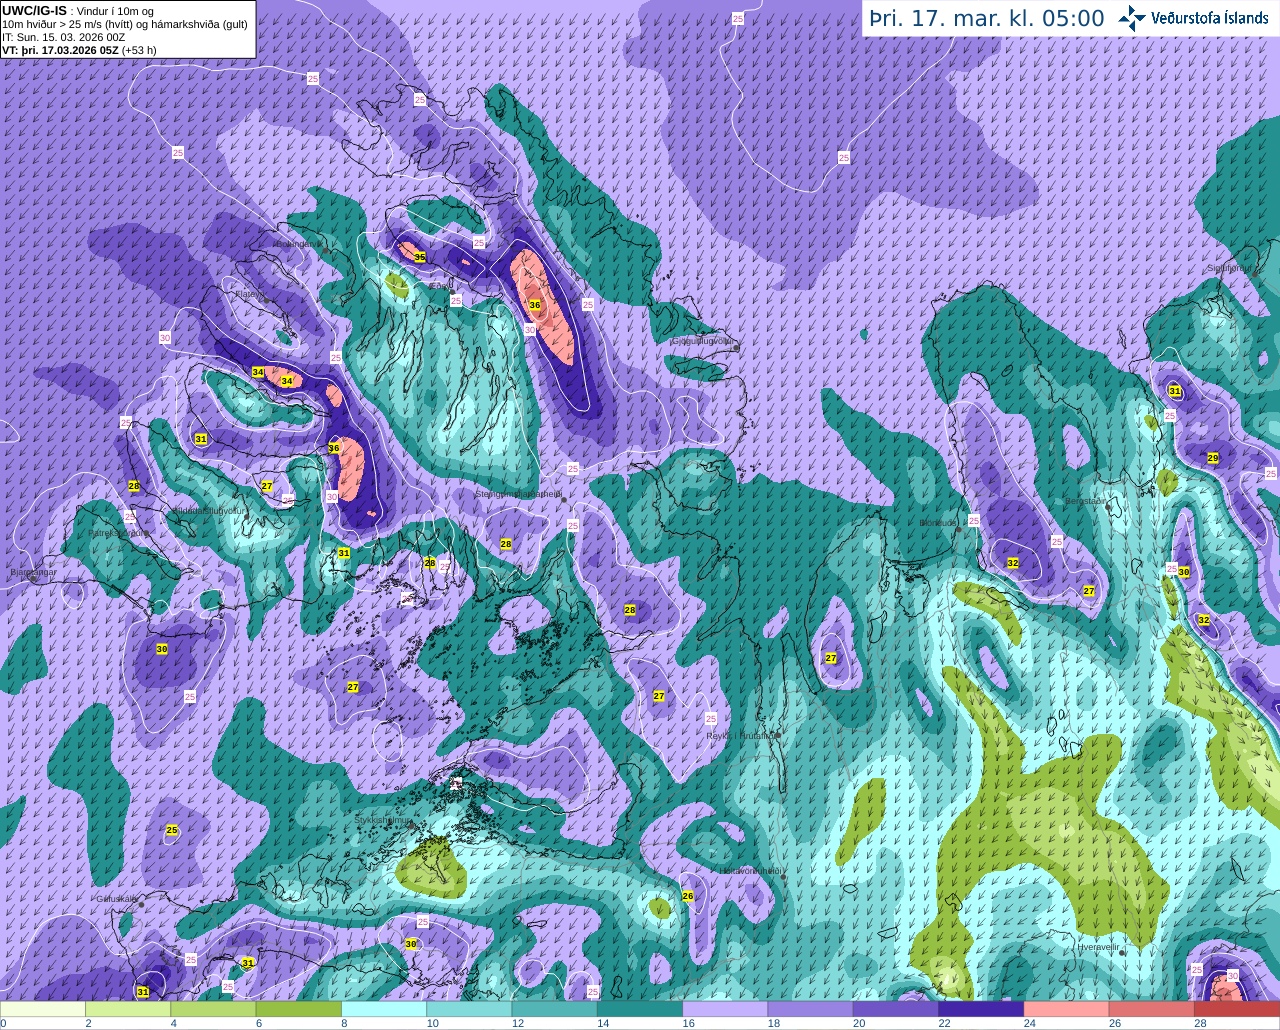
Task: Pick the 2–4 m/s light green legend swatch
Action: [128, 1009]
